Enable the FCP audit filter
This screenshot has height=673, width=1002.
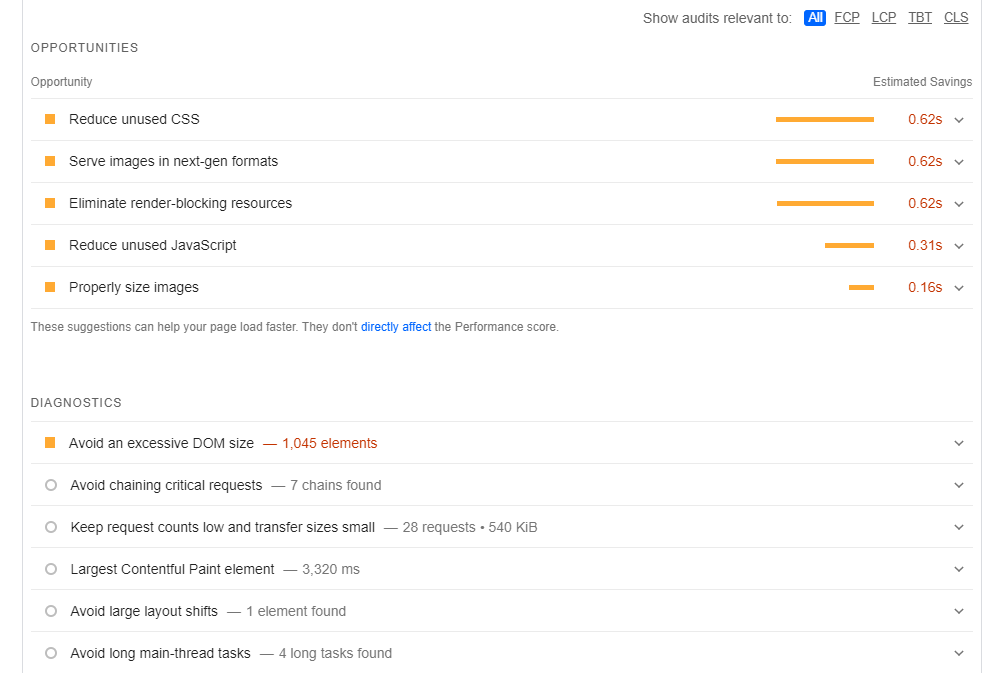847,17
